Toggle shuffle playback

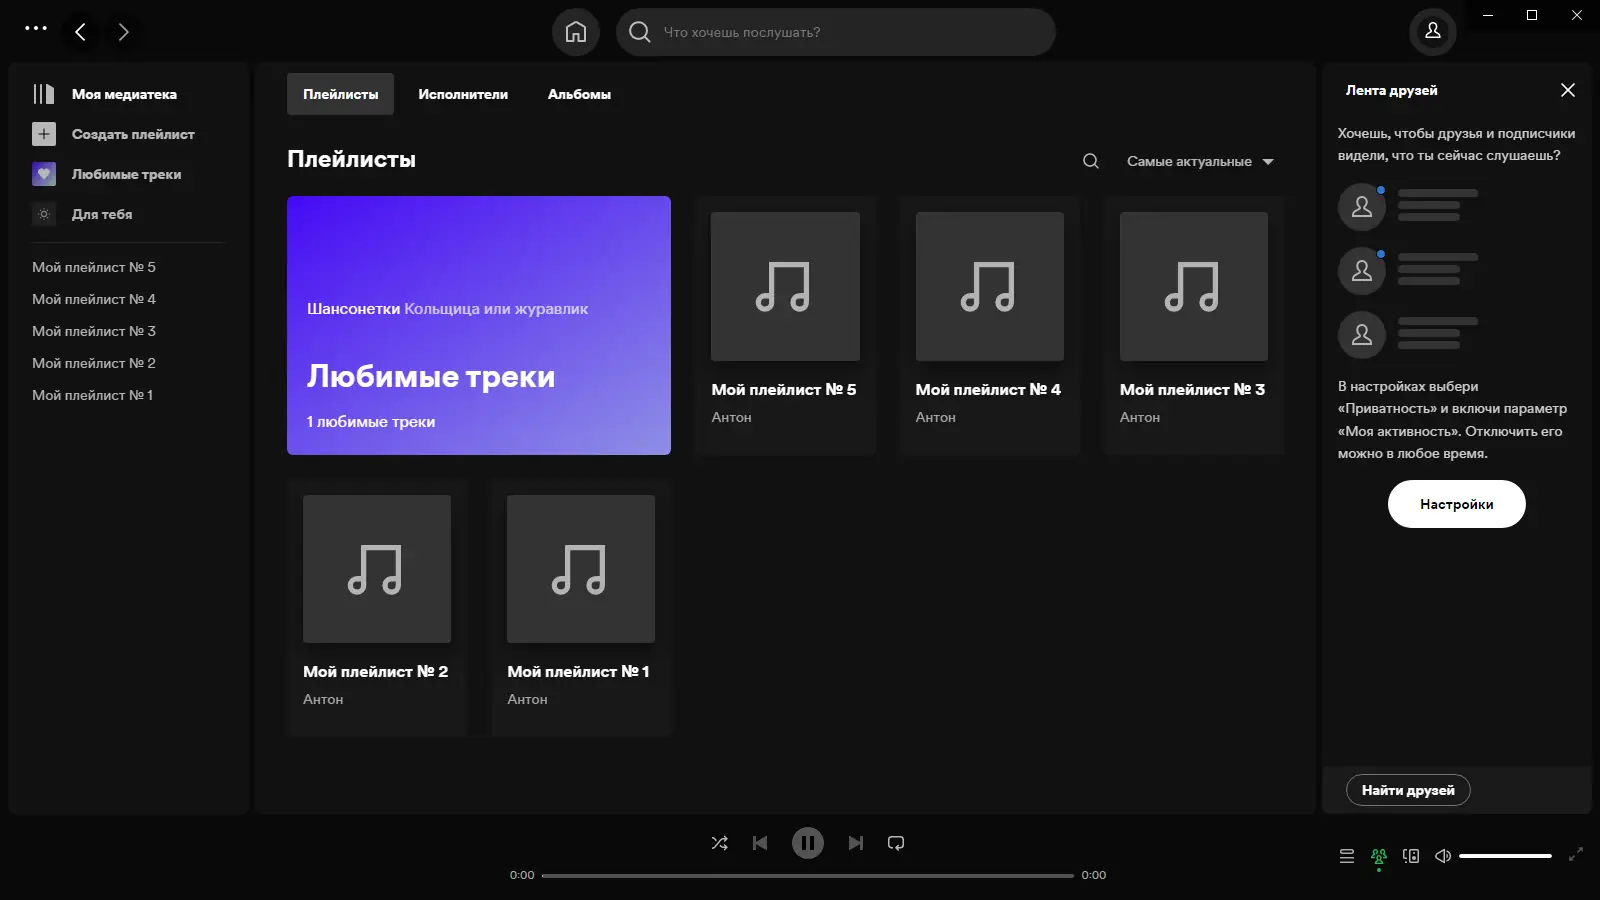point(720,843)
